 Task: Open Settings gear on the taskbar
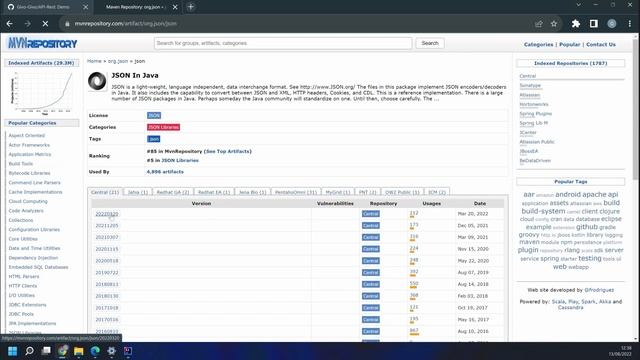click(x=111, y=351)
